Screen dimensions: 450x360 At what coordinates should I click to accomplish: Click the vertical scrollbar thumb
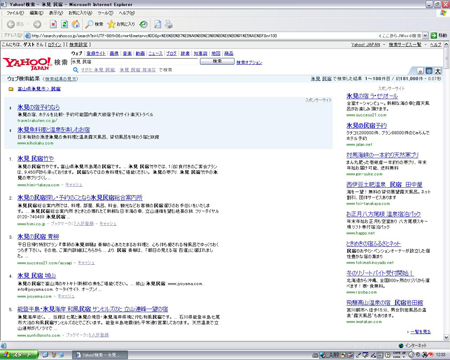[446, 57]
